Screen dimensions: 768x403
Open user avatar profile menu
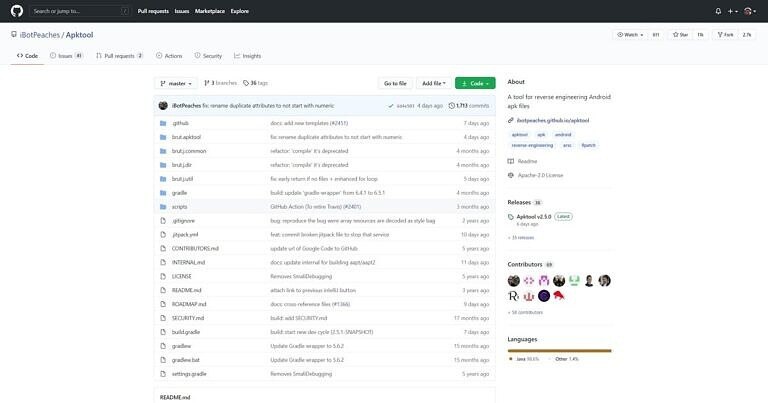(x=749, y=11)
